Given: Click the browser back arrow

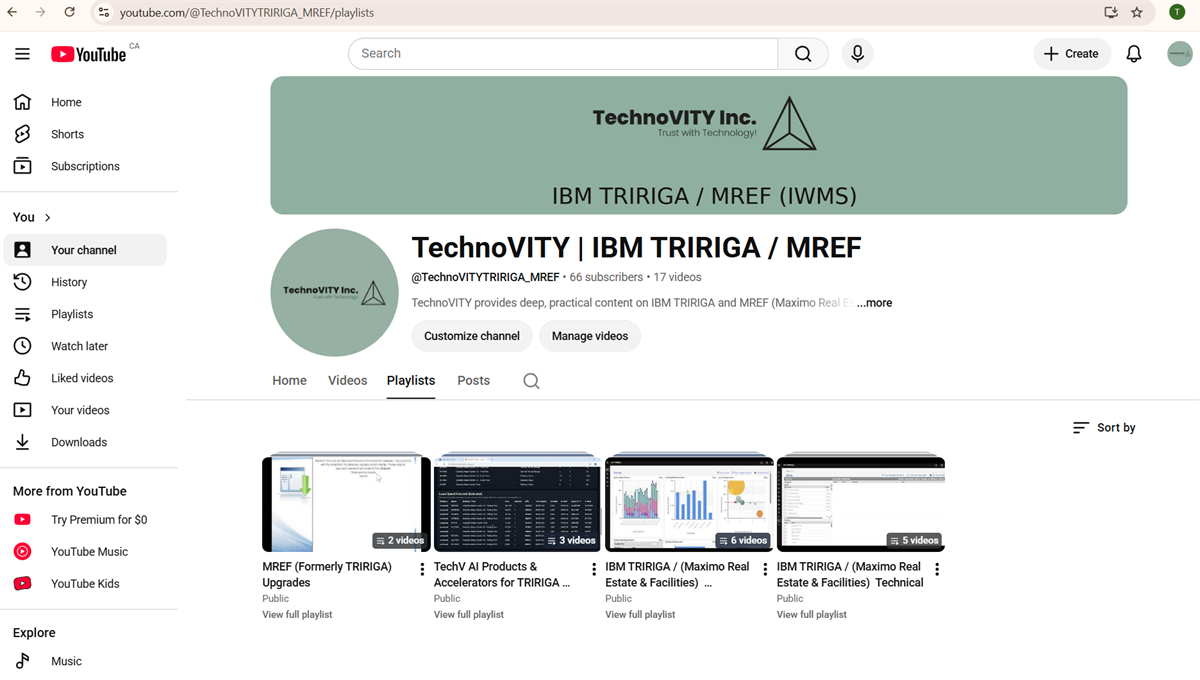Looking at the screenshot, I should [13, 12].
